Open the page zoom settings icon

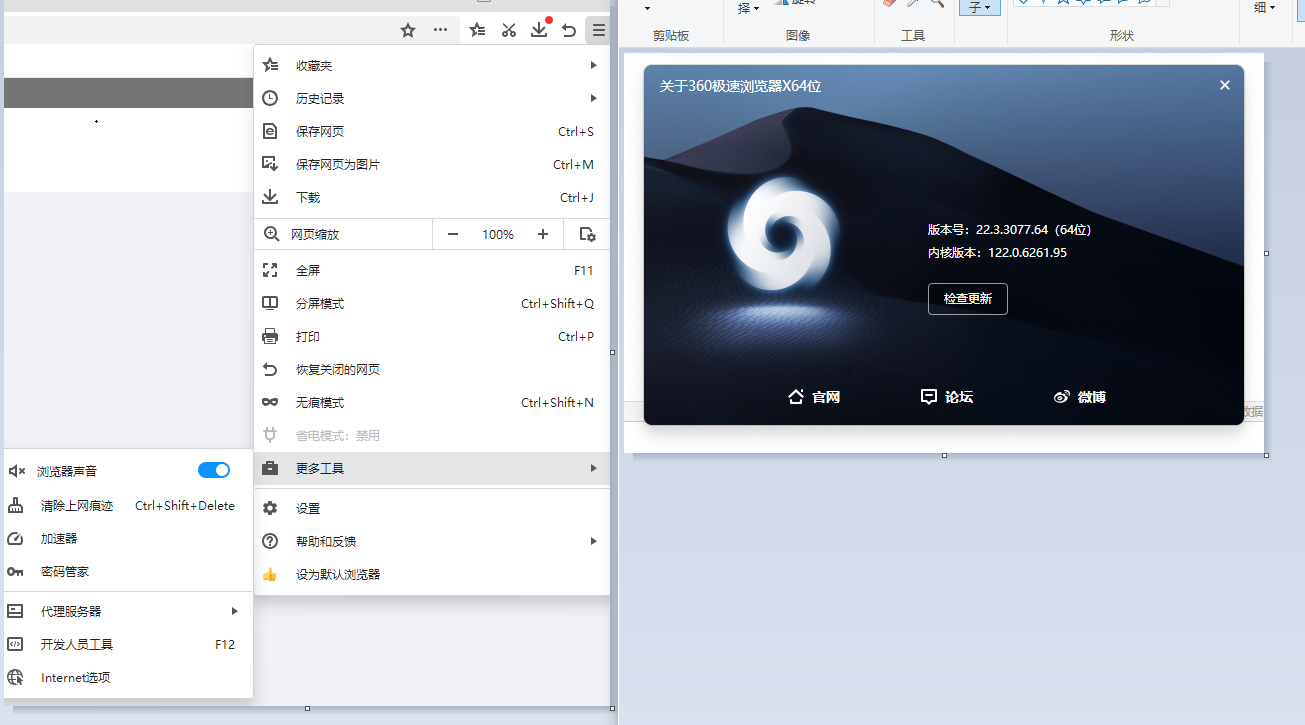[587, 234]
